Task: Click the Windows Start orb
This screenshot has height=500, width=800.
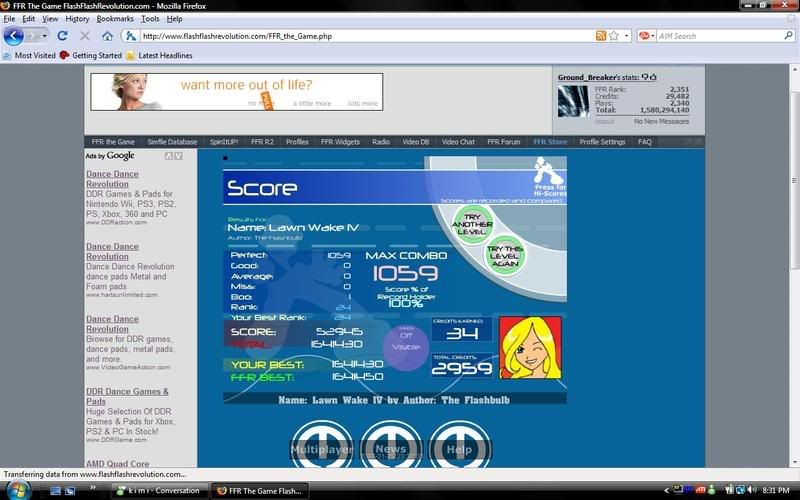Action: (19, 490)
